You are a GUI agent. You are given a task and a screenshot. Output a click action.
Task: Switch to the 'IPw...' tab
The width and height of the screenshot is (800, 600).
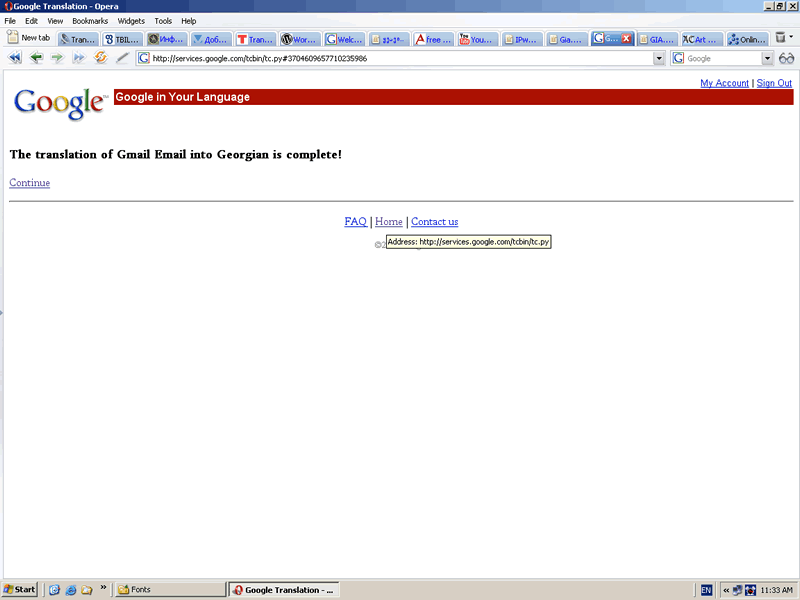(521, 39)
